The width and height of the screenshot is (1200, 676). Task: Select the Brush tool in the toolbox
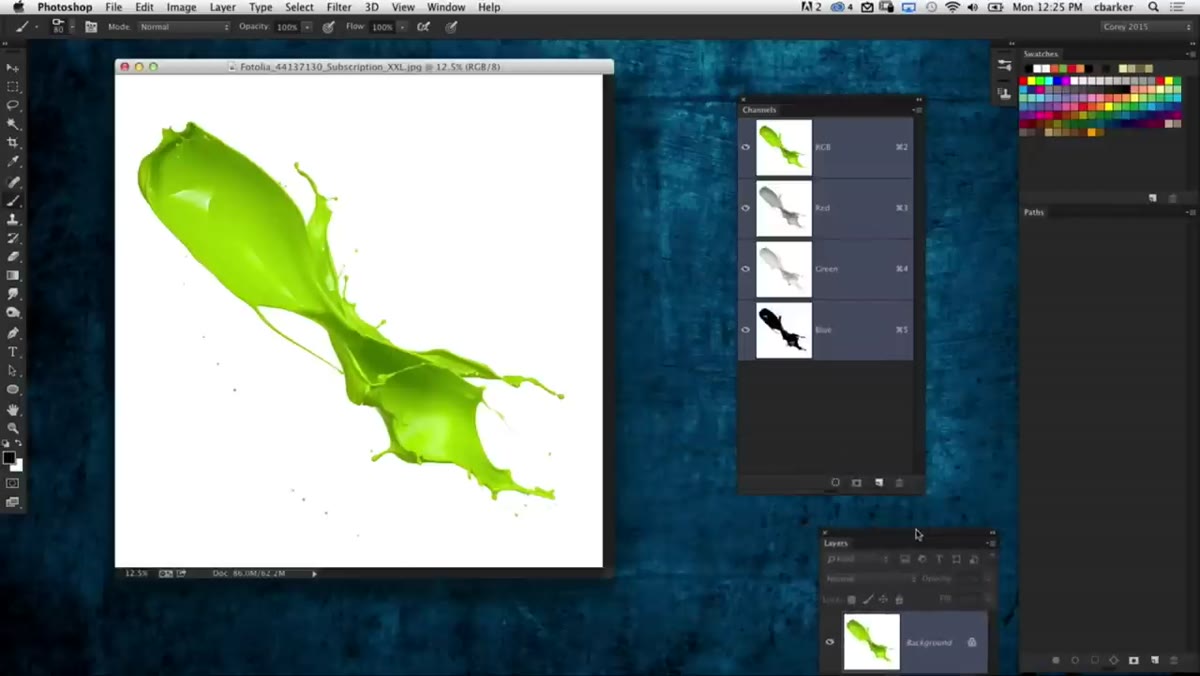point(13,201)
